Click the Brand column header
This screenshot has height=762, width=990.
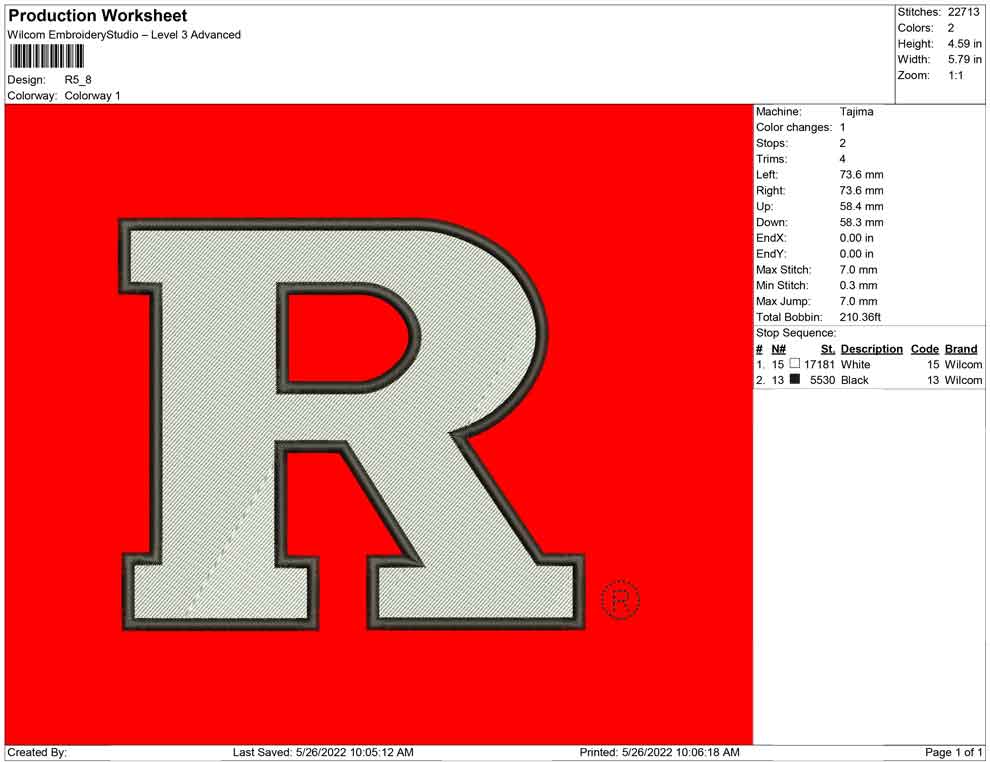pyautogui.click(x=961, y=349)
